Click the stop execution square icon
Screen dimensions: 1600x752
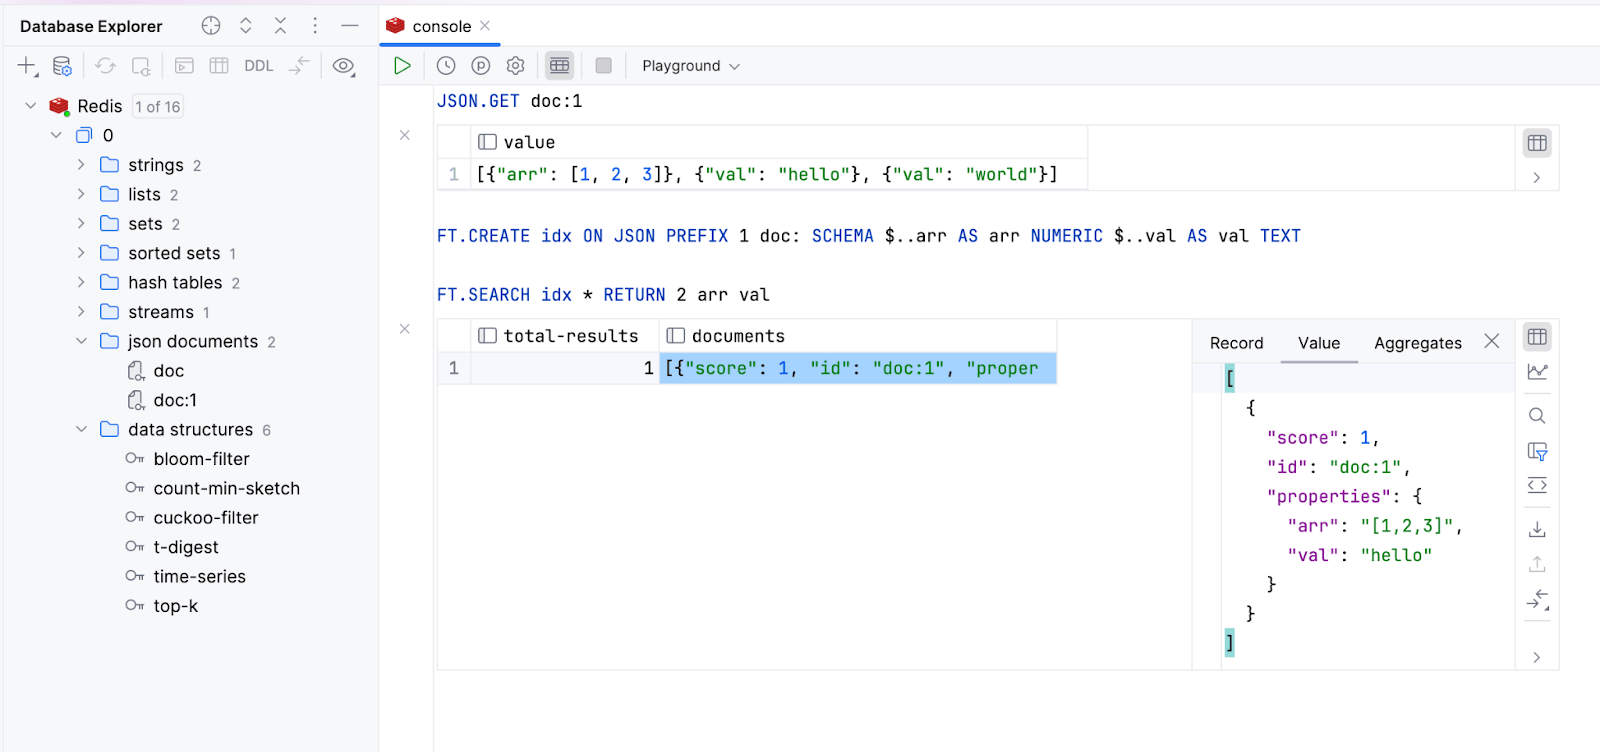[x=603, y=66]
